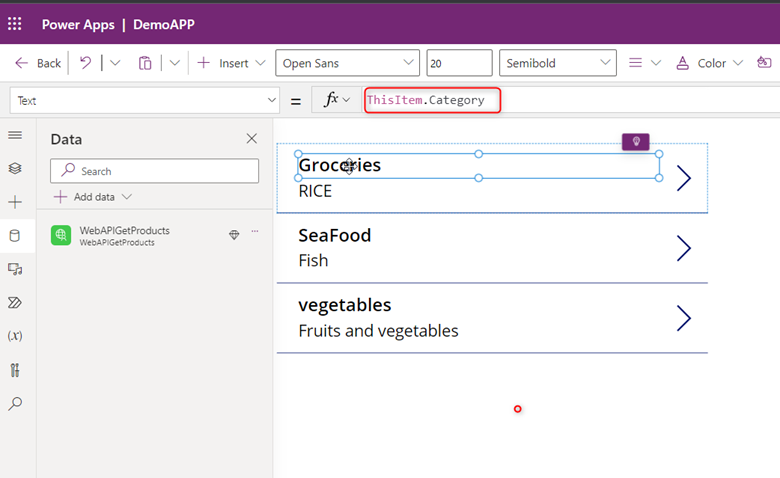Select the Data icon in left sidebar
This screenshot has width=780, height=478.
[x=14, y=236]
